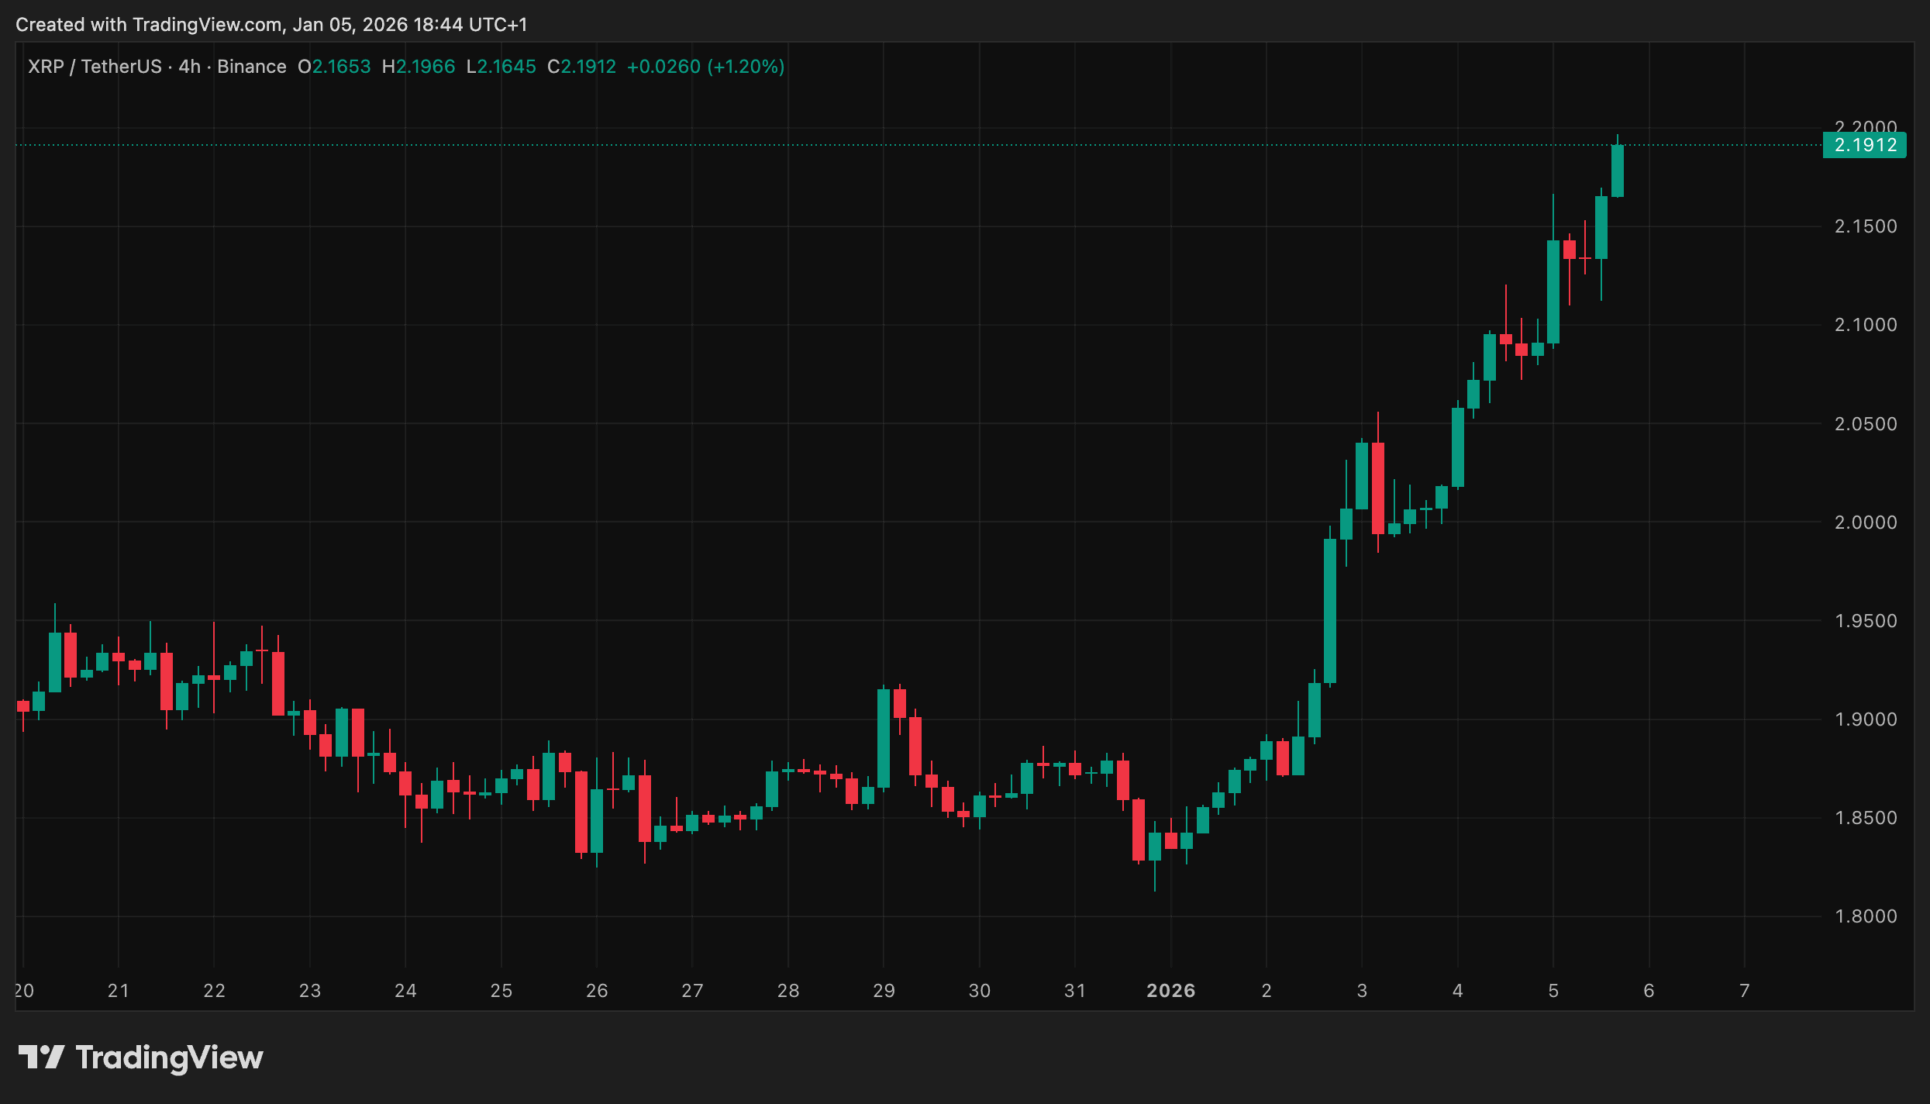This screenshot has width=1930, height=1104.
Task: Click the 2.1500 price axis label
Action: click(1865, 226)
